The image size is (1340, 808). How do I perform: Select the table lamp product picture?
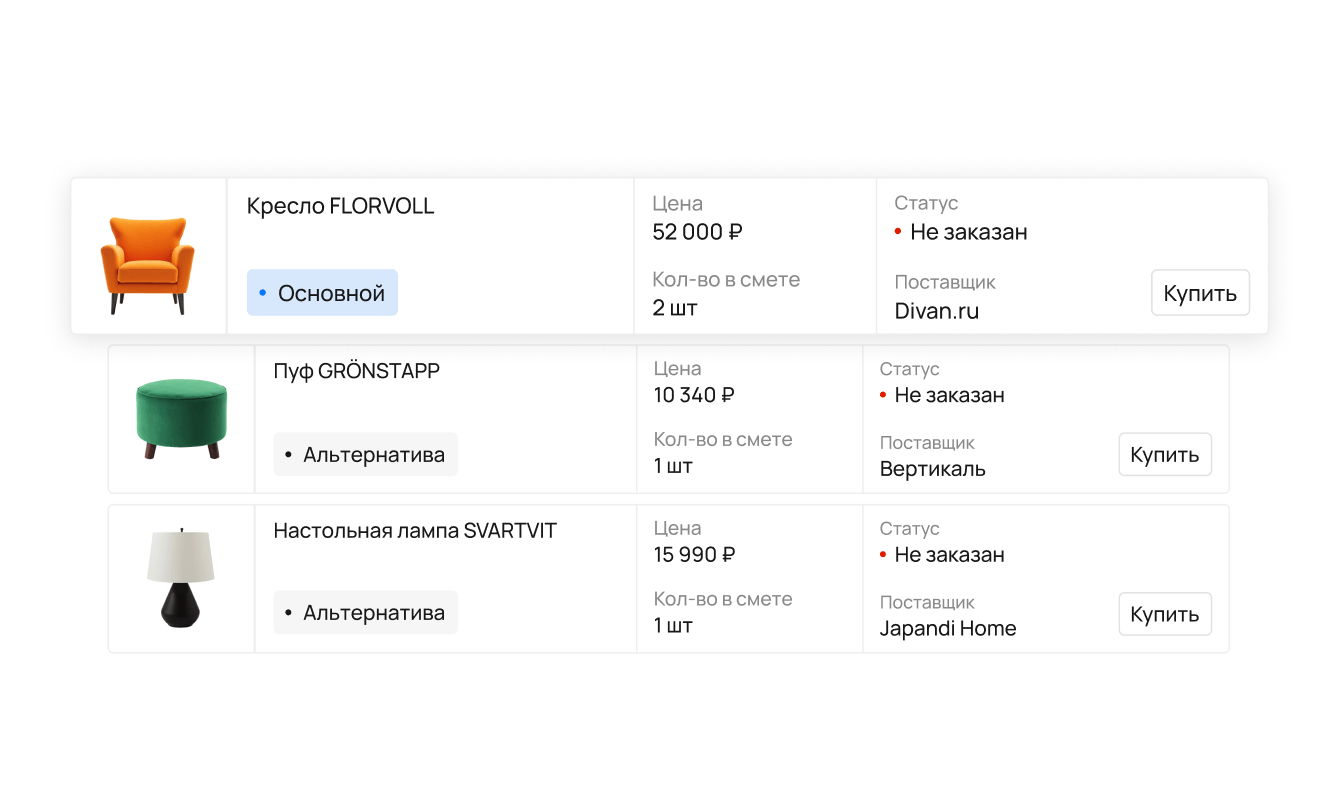click(181, 578)
